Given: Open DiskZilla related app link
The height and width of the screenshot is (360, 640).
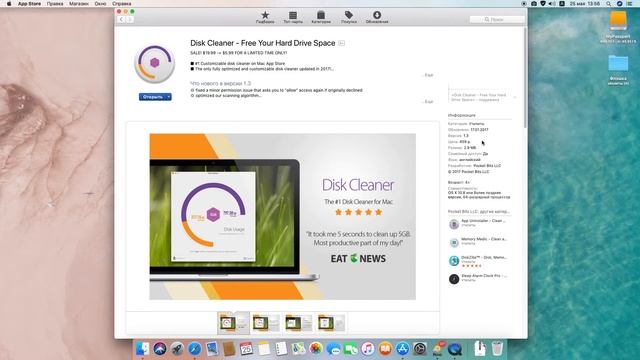Looking at the screenshot, I should [x=484, y=258].
